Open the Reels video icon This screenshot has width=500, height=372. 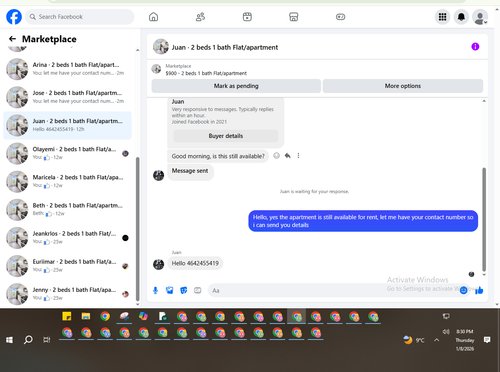pos(247,17)
